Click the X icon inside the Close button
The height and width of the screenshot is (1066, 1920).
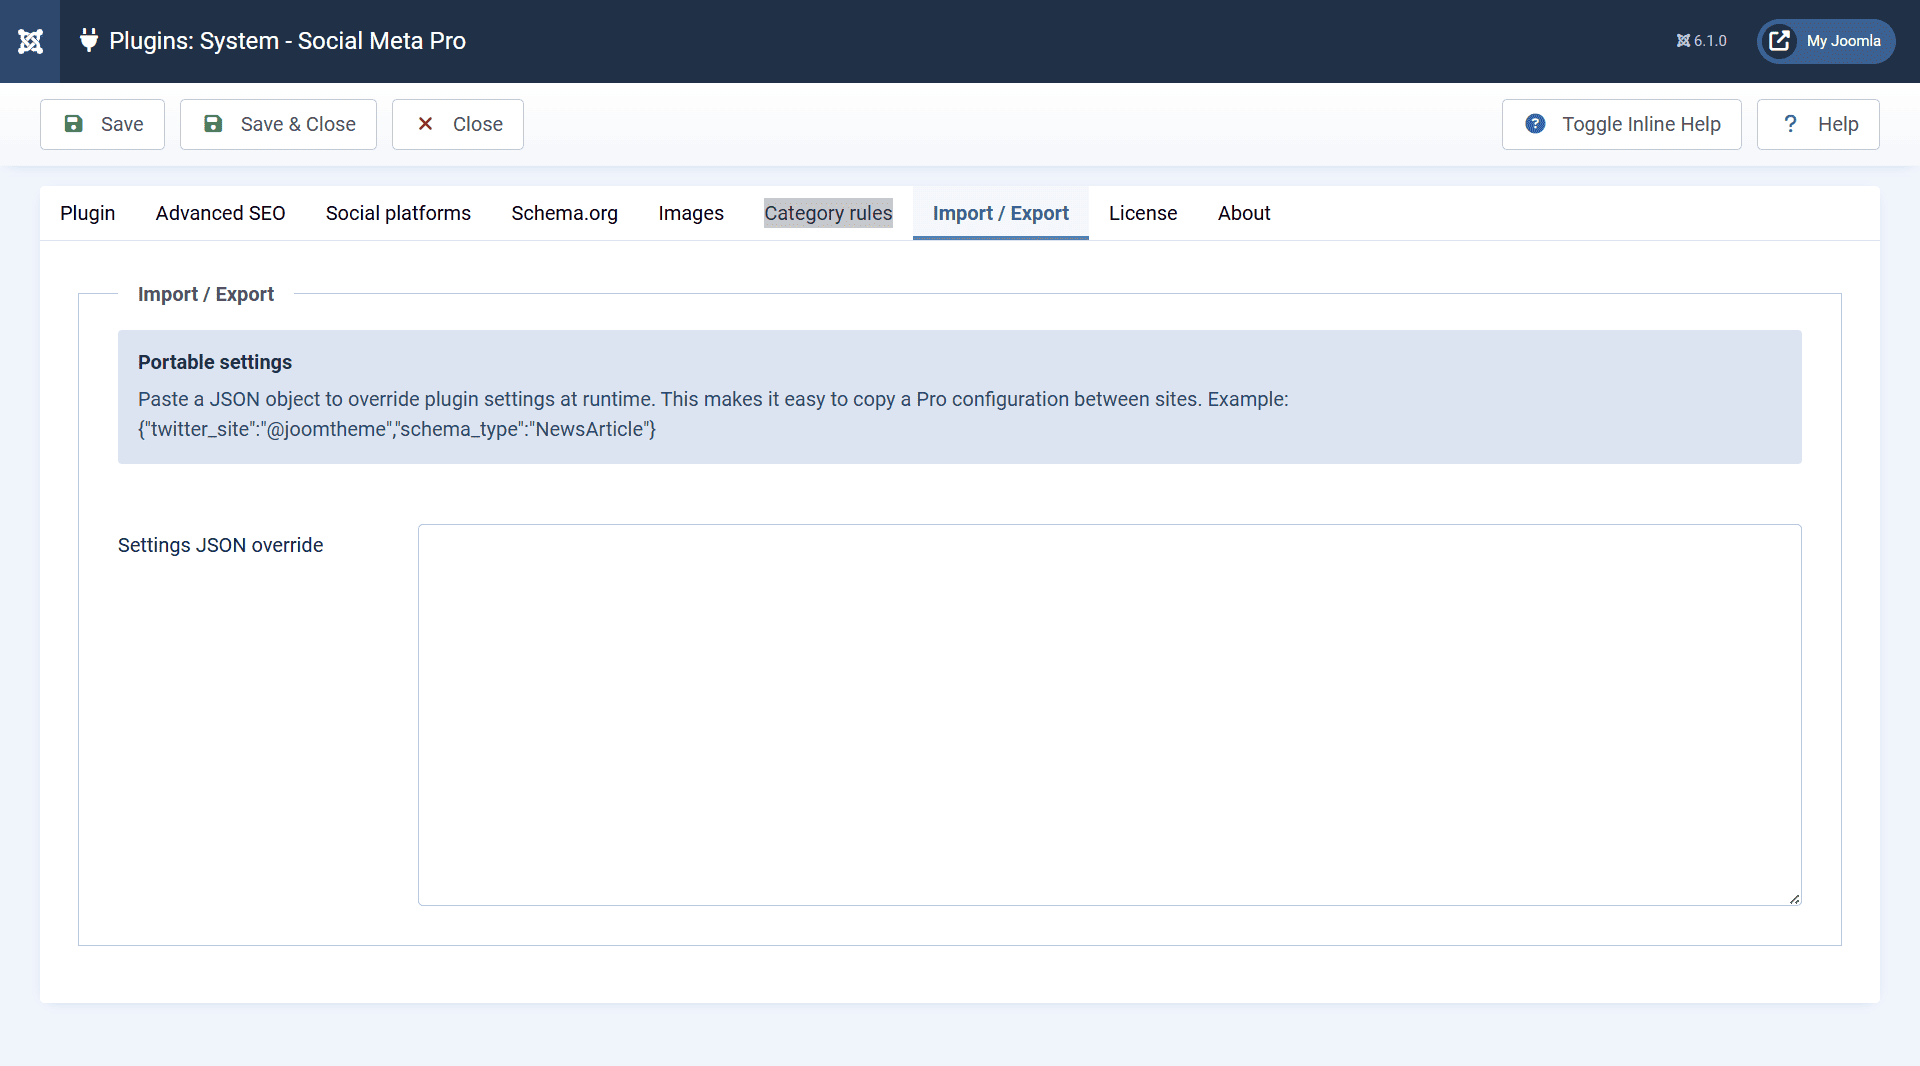[x=427, y=124]
